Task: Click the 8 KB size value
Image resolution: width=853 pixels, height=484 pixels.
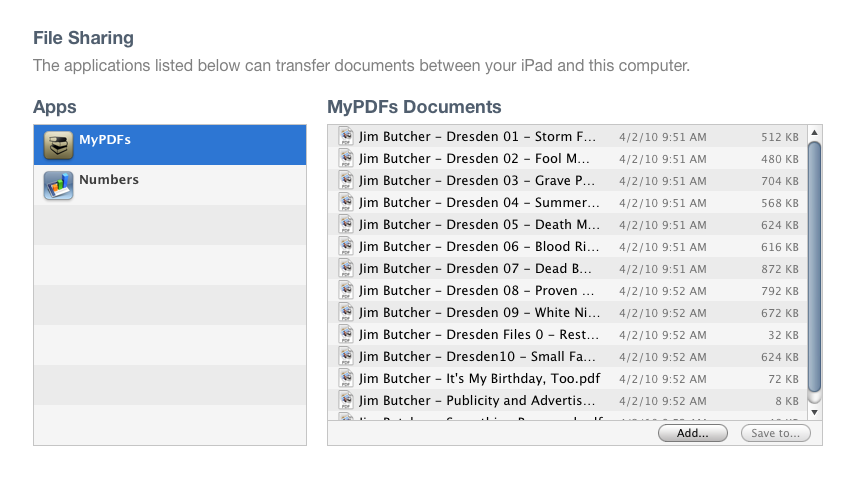Action: pyautogui.click(x=787, y=401)
